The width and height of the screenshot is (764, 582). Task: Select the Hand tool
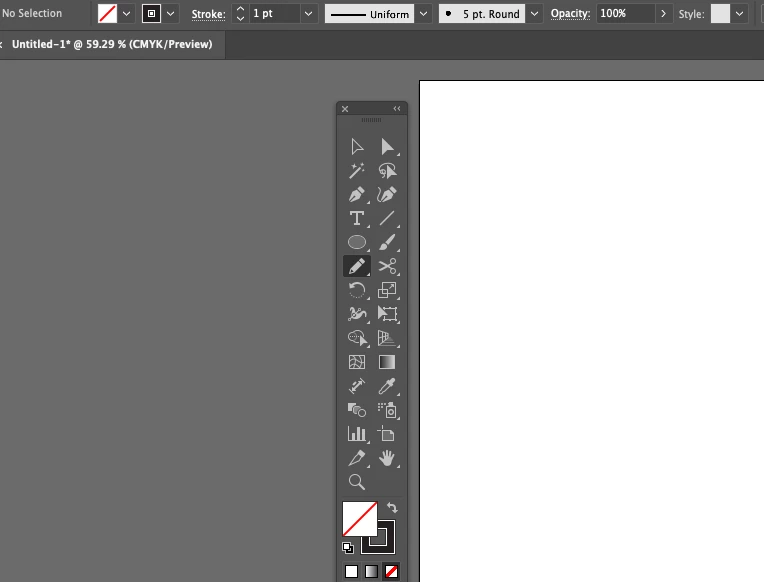pyautogui.click(x=387, y=458)
